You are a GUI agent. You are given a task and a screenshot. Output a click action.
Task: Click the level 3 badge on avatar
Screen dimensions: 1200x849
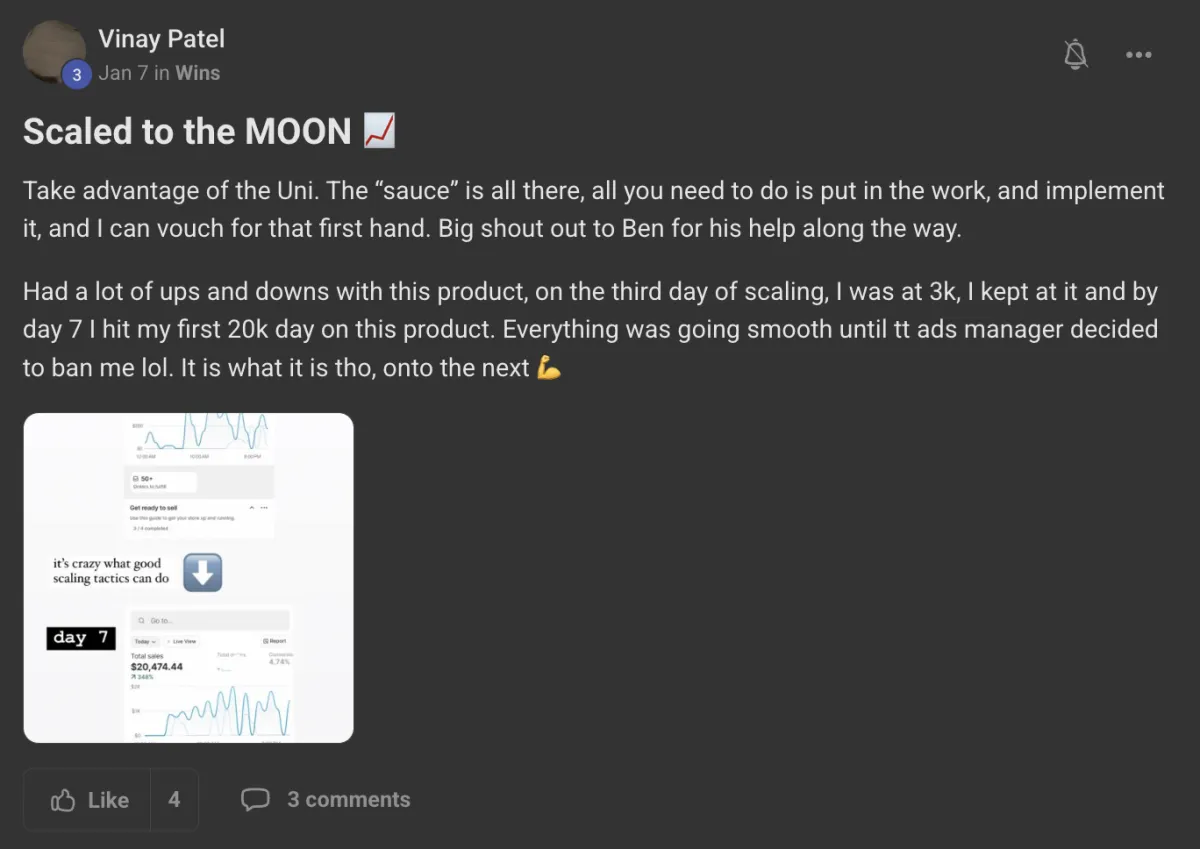pos(76,74)
